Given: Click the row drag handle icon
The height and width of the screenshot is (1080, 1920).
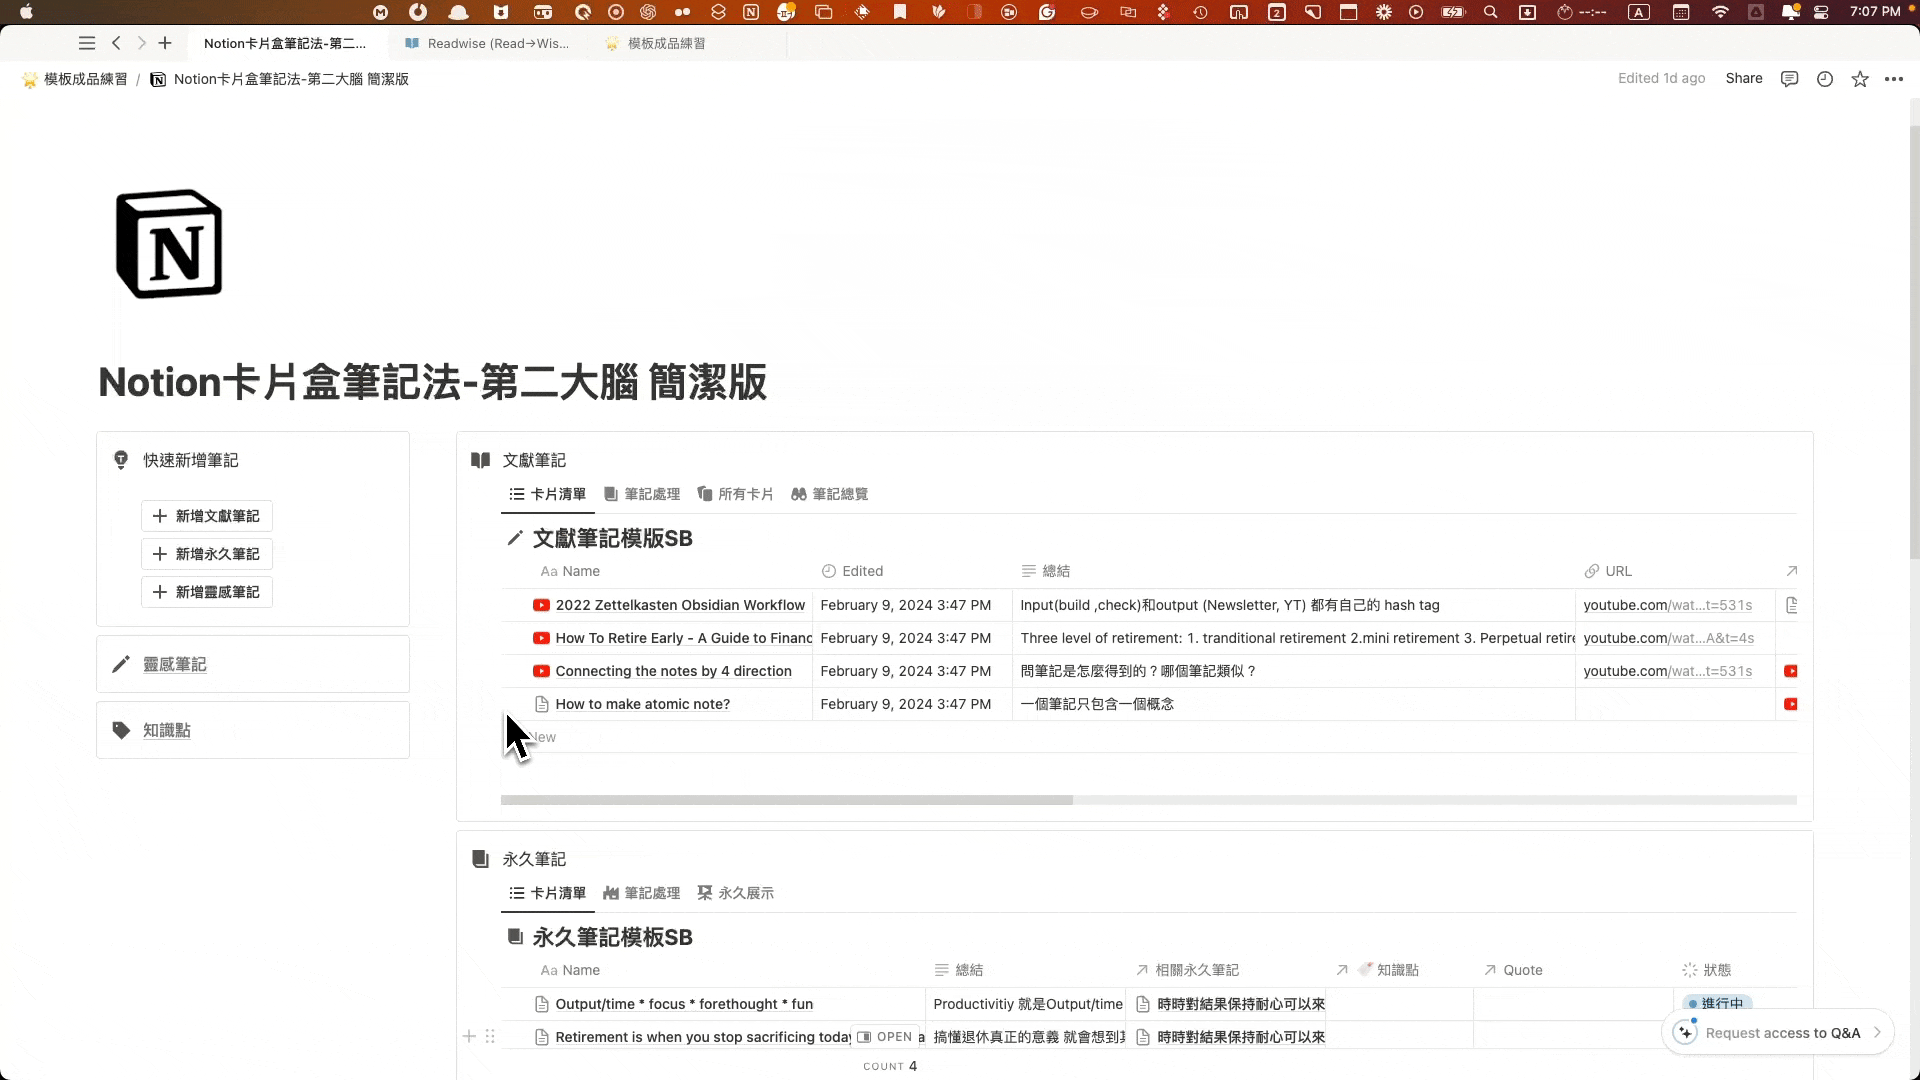Looking at the screenshot, I should click(x=490, y=1037).
